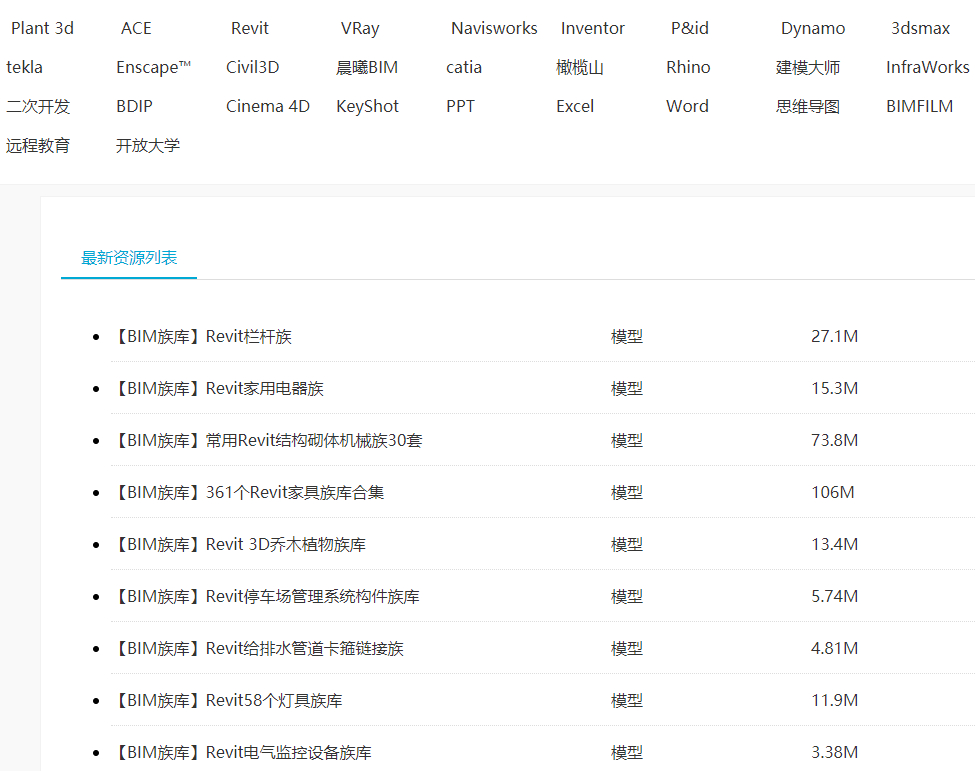This screenshot has height=771, width=975.
Task: Go to the InfraWorks category
Action: [927, 67]
